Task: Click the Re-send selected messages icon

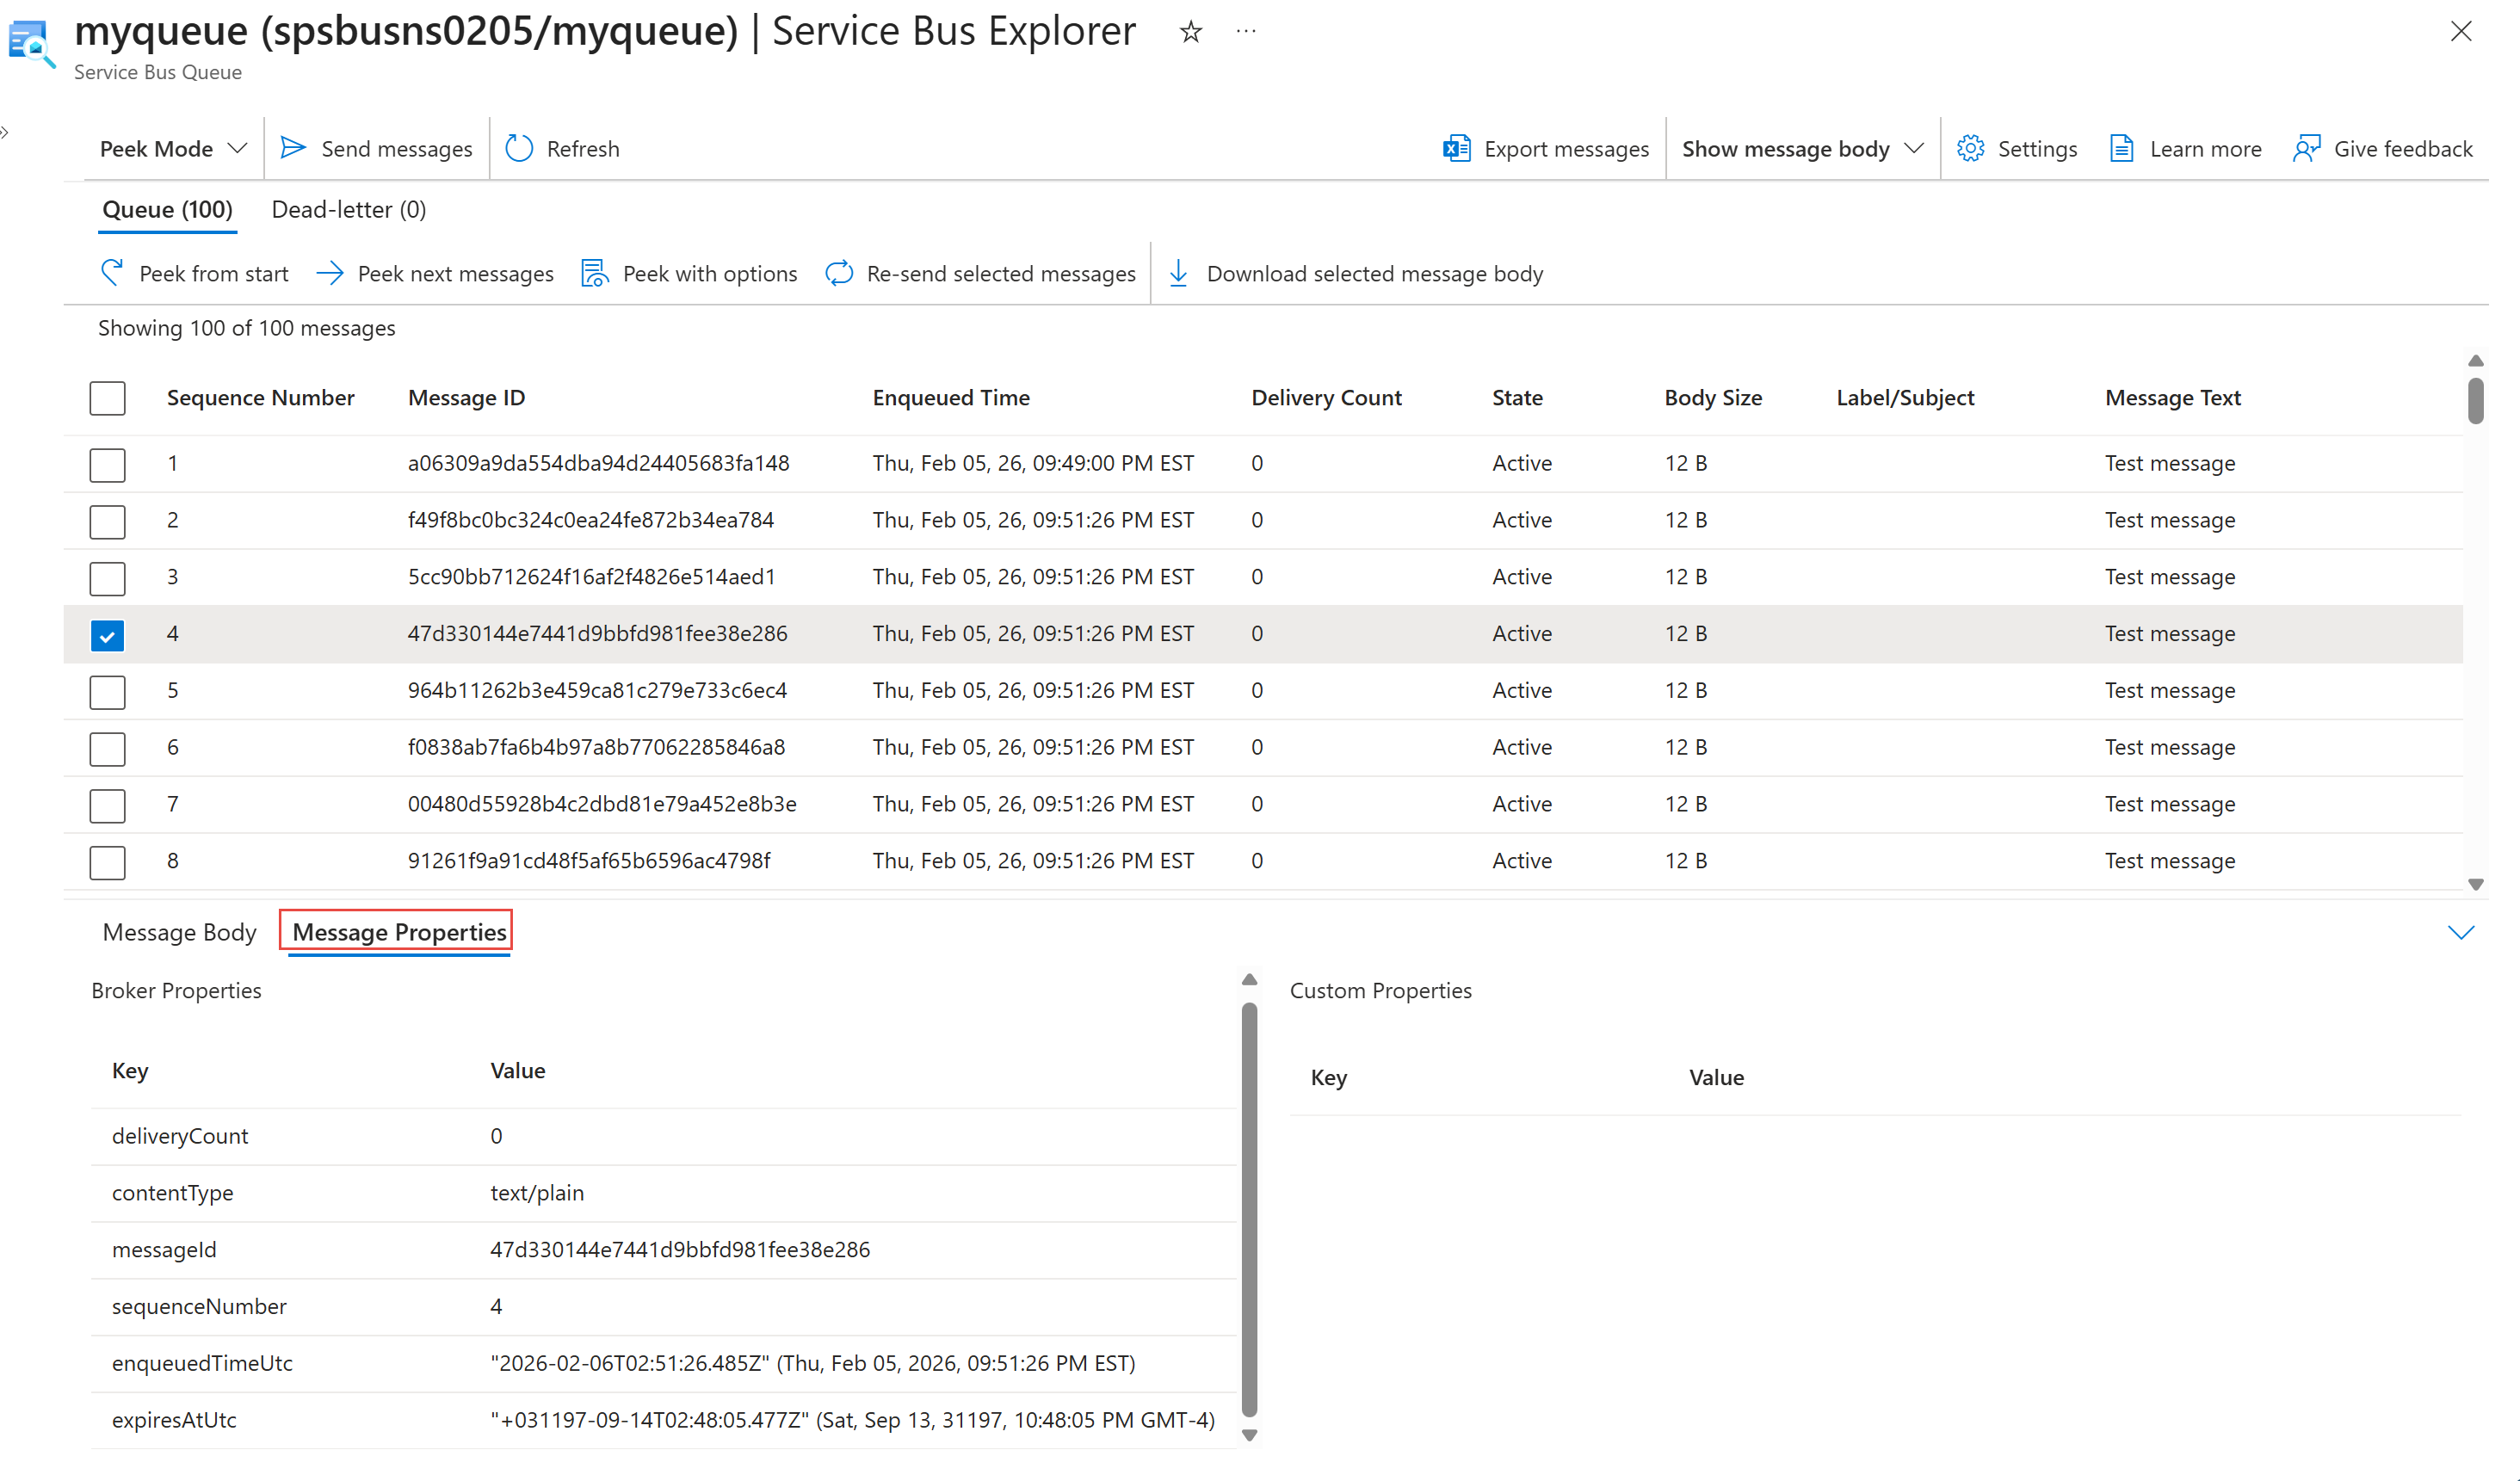Action: (x=839, y=273)
